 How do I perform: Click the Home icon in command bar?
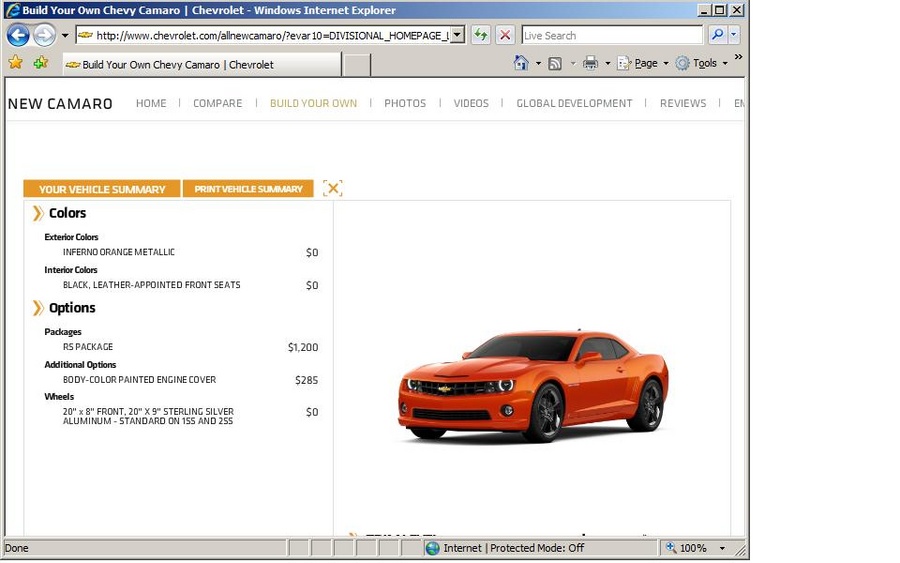click(520, 63)
